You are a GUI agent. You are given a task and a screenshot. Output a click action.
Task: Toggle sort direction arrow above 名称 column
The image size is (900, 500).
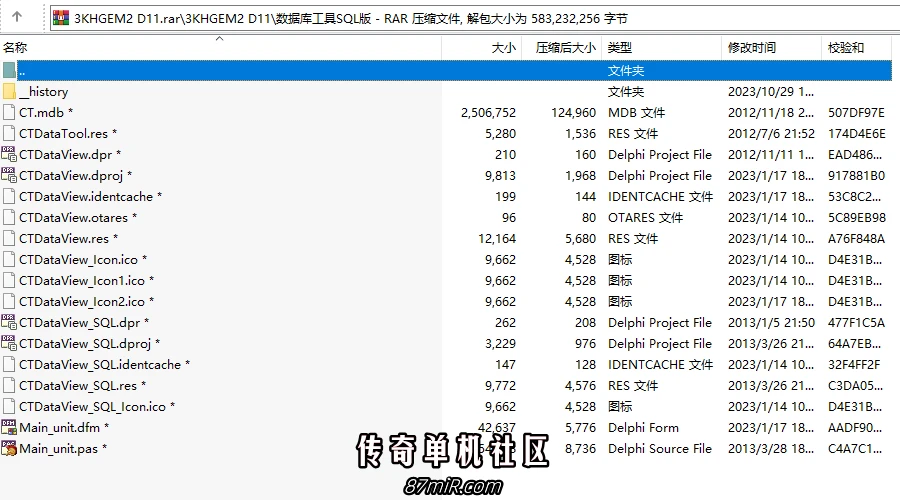(219, 39)
